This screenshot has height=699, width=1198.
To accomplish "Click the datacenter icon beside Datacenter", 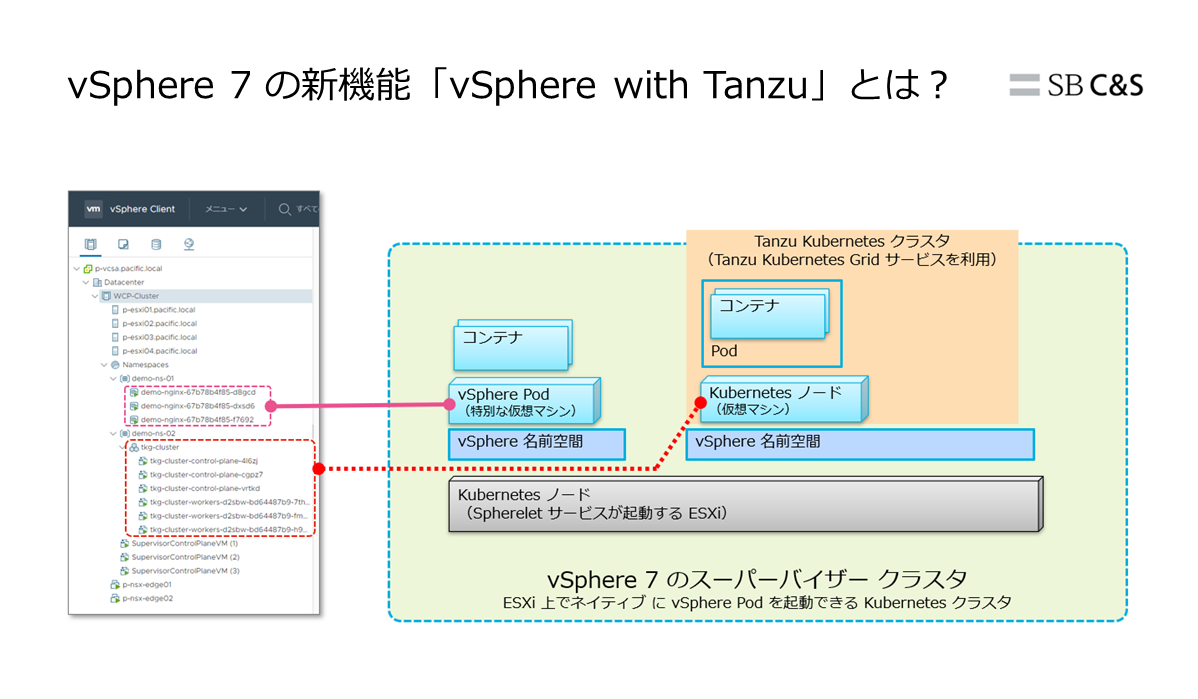I will (x=97, y=283).
